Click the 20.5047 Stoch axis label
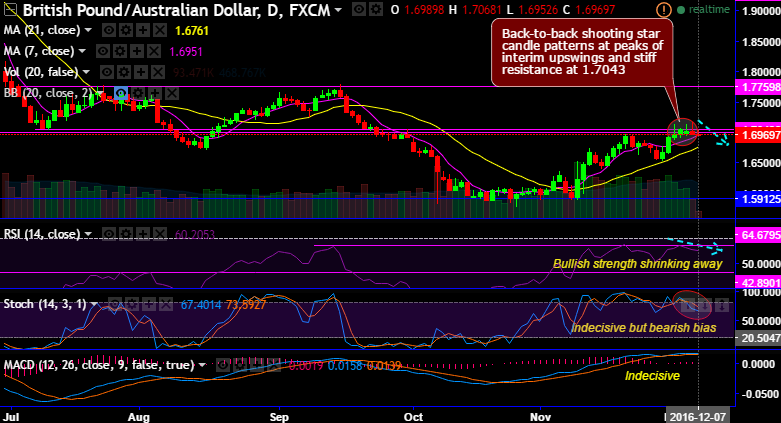The width and height of the screenshot is (781, 423). click(x=758, y=338)
